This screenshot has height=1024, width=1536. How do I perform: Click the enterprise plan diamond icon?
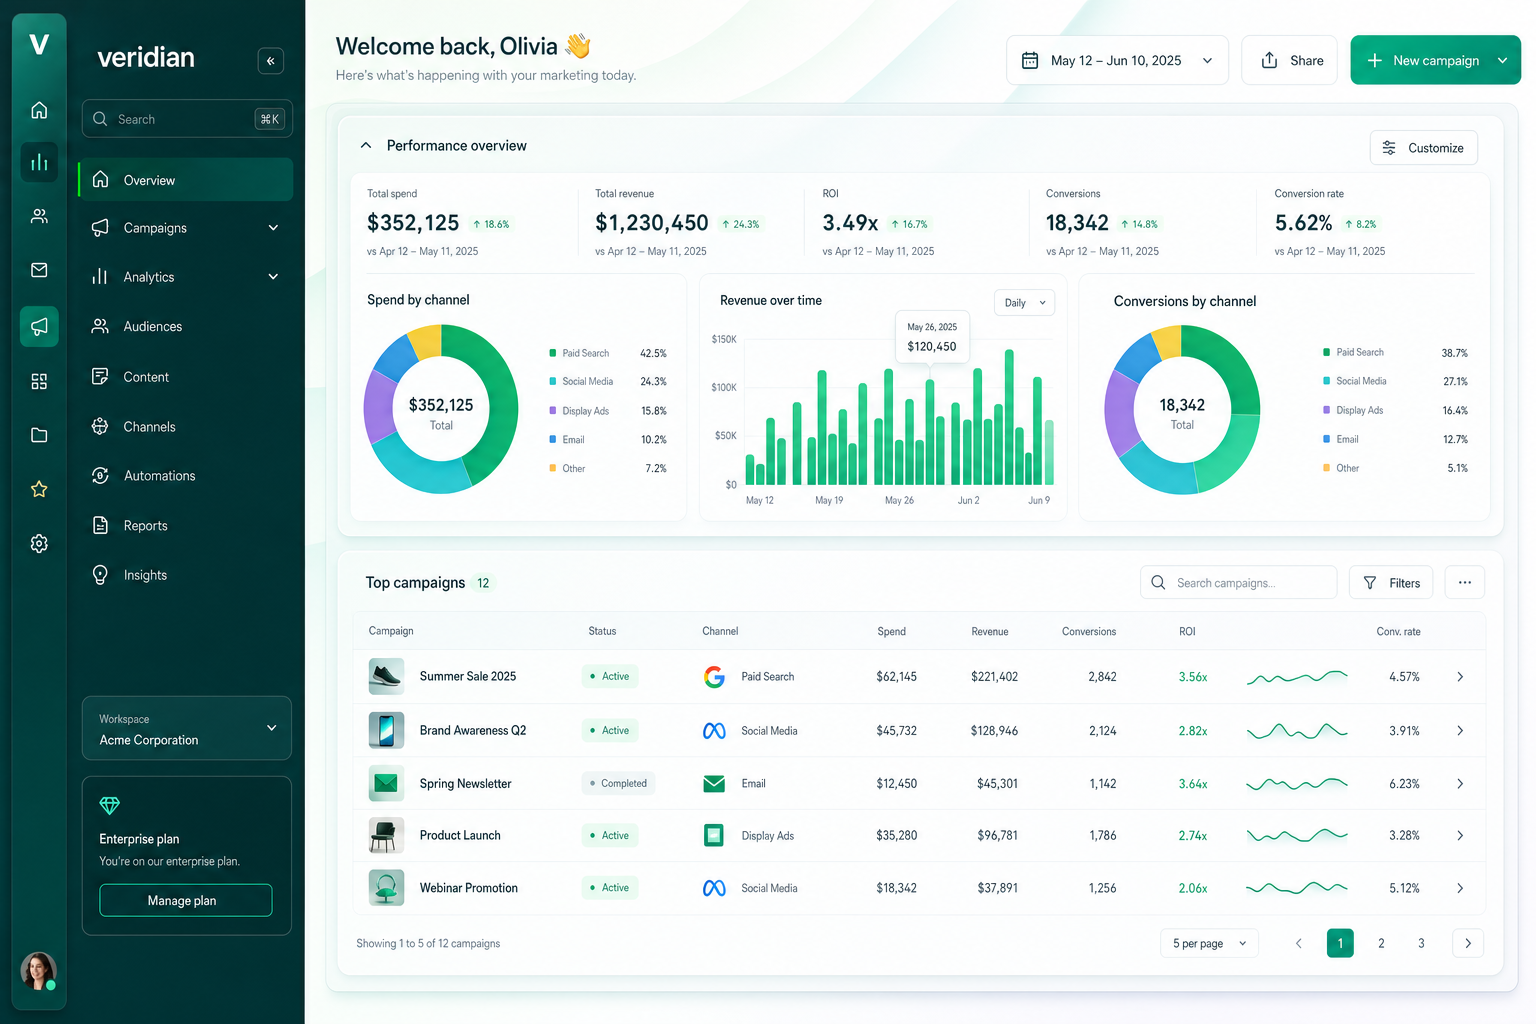110,805
